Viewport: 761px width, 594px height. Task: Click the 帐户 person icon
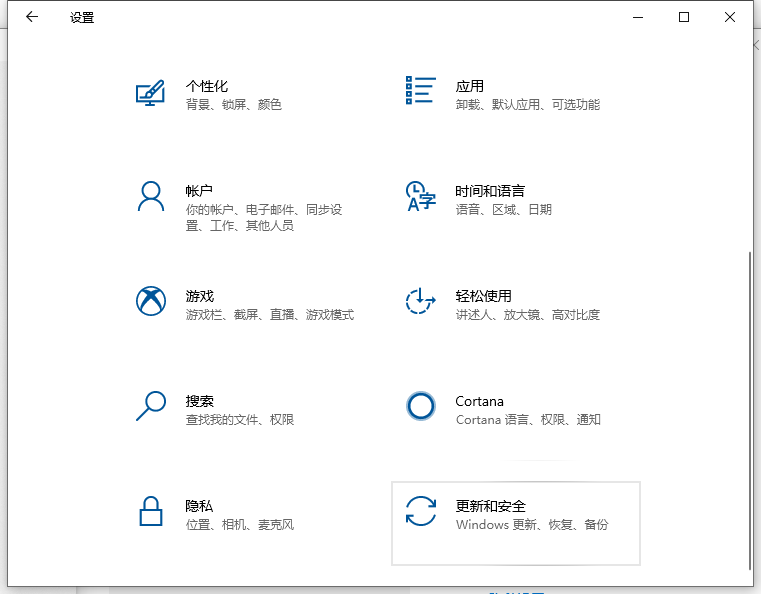(x=150, y=196)
